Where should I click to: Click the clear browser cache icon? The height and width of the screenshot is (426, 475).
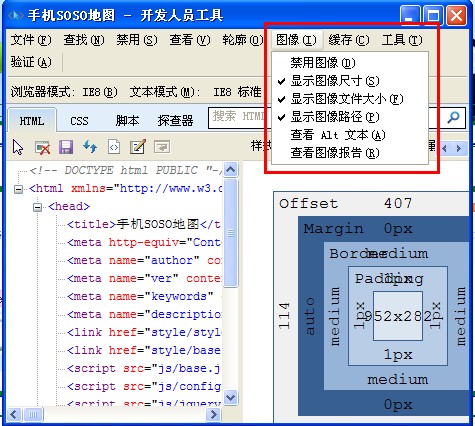pos(42,147)
